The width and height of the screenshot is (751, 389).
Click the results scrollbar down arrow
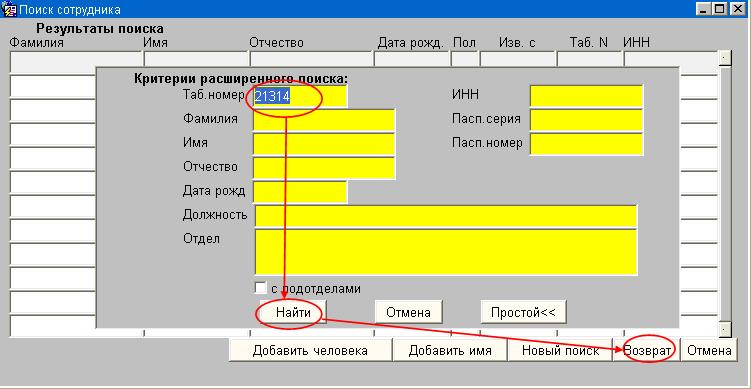click(725, 329)
